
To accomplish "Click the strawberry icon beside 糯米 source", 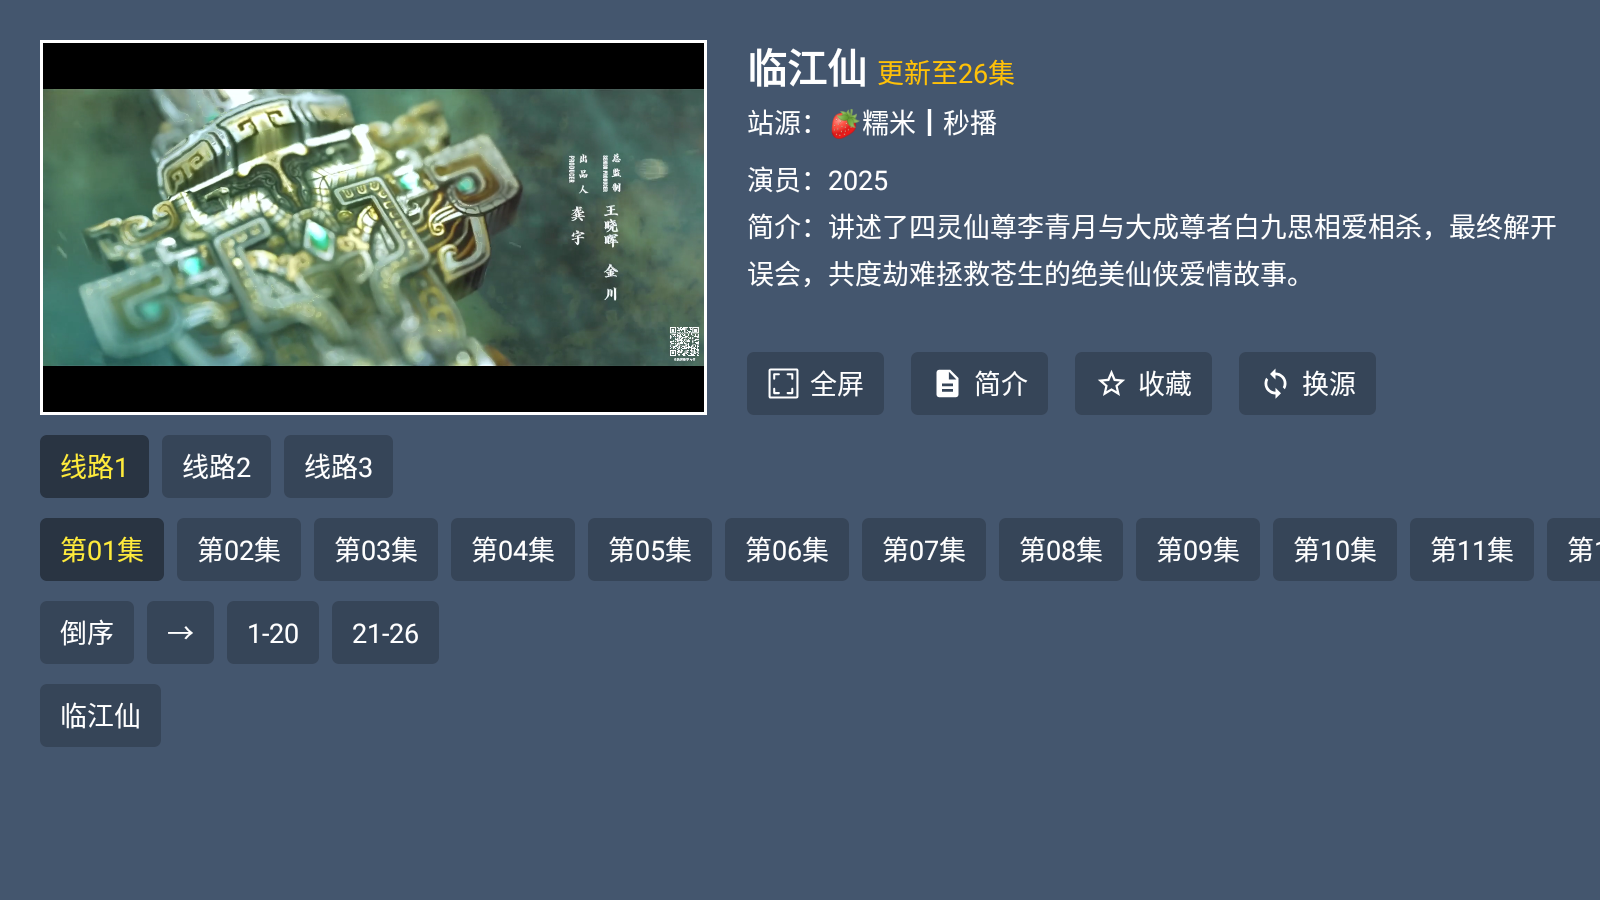I will [x=845, y=124].
